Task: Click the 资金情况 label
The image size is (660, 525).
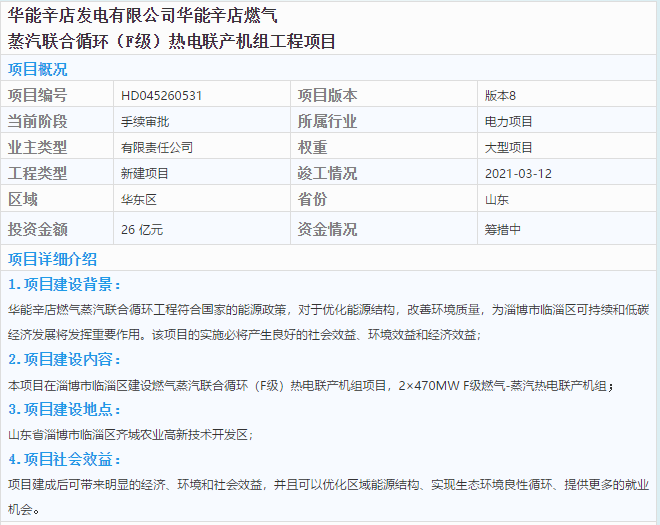Action: coord(327,229)
